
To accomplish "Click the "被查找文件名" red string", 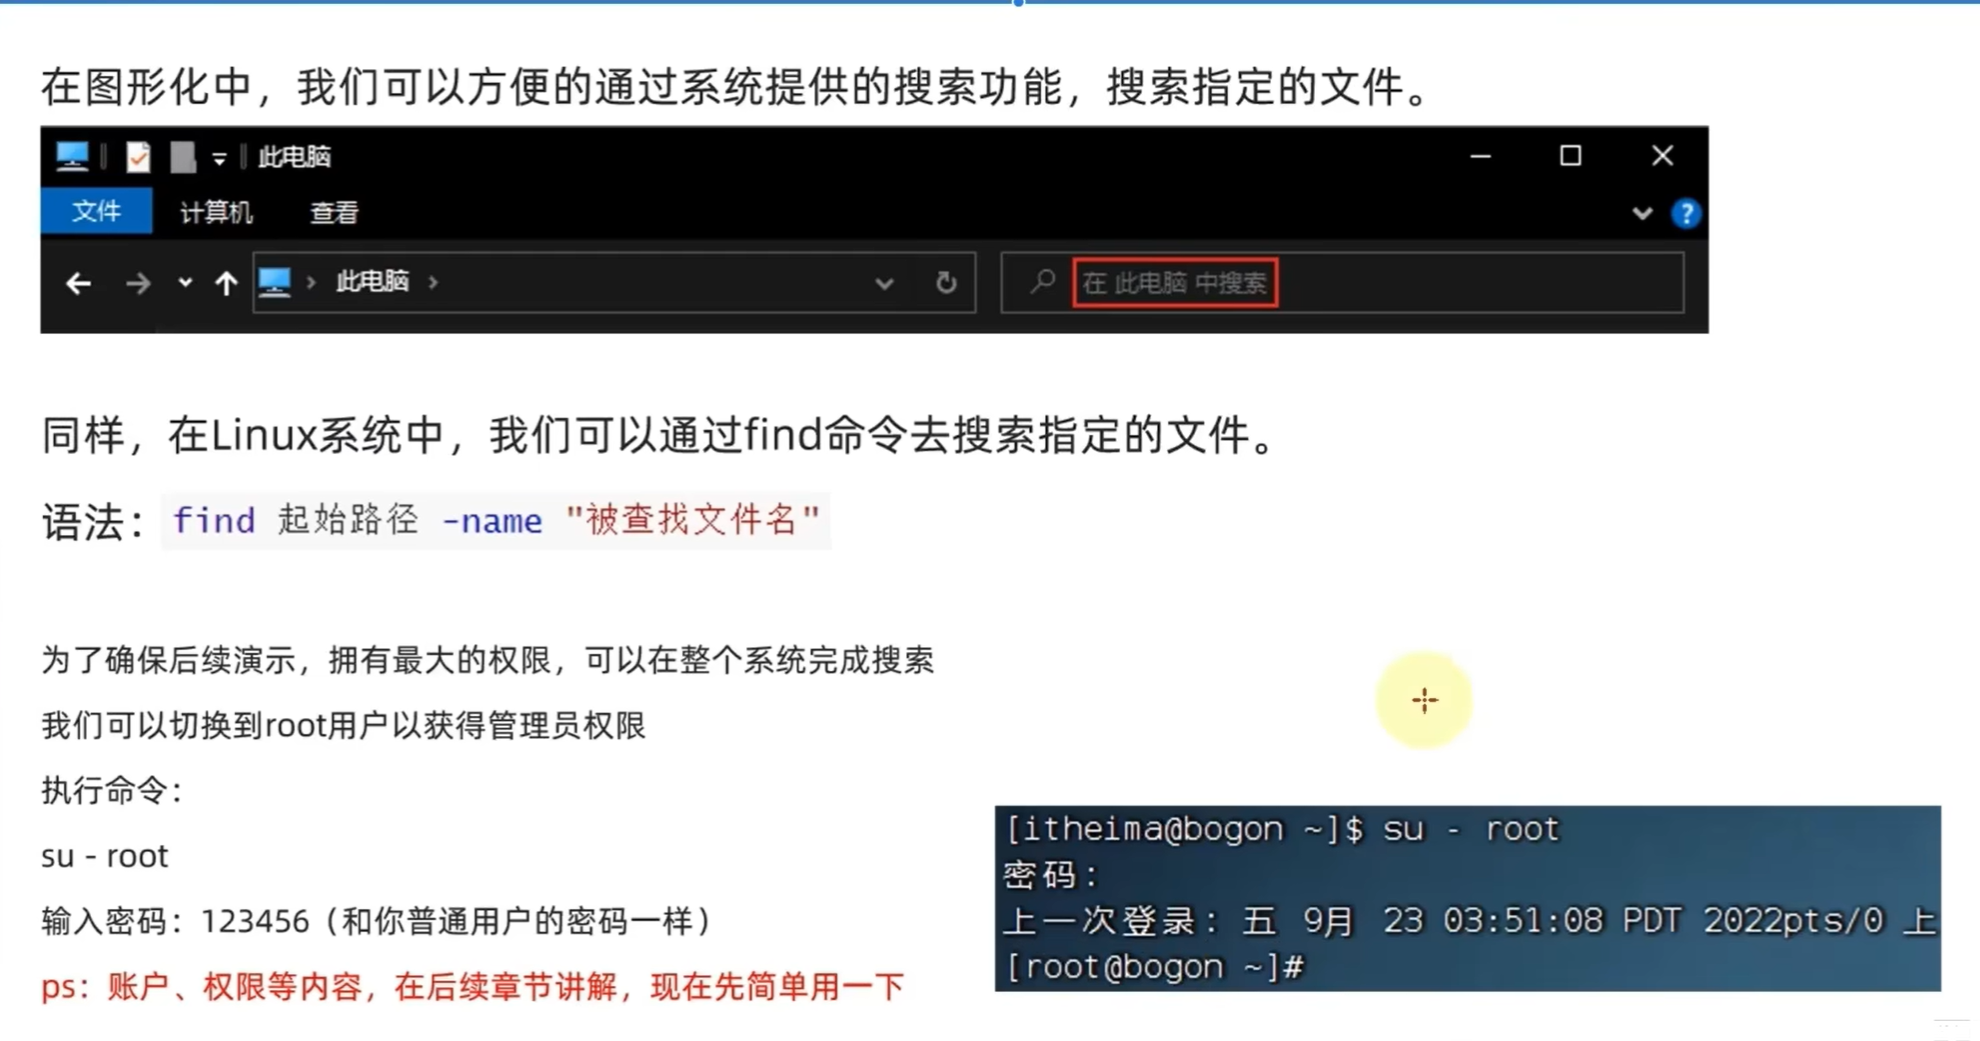I will (693, 520).
